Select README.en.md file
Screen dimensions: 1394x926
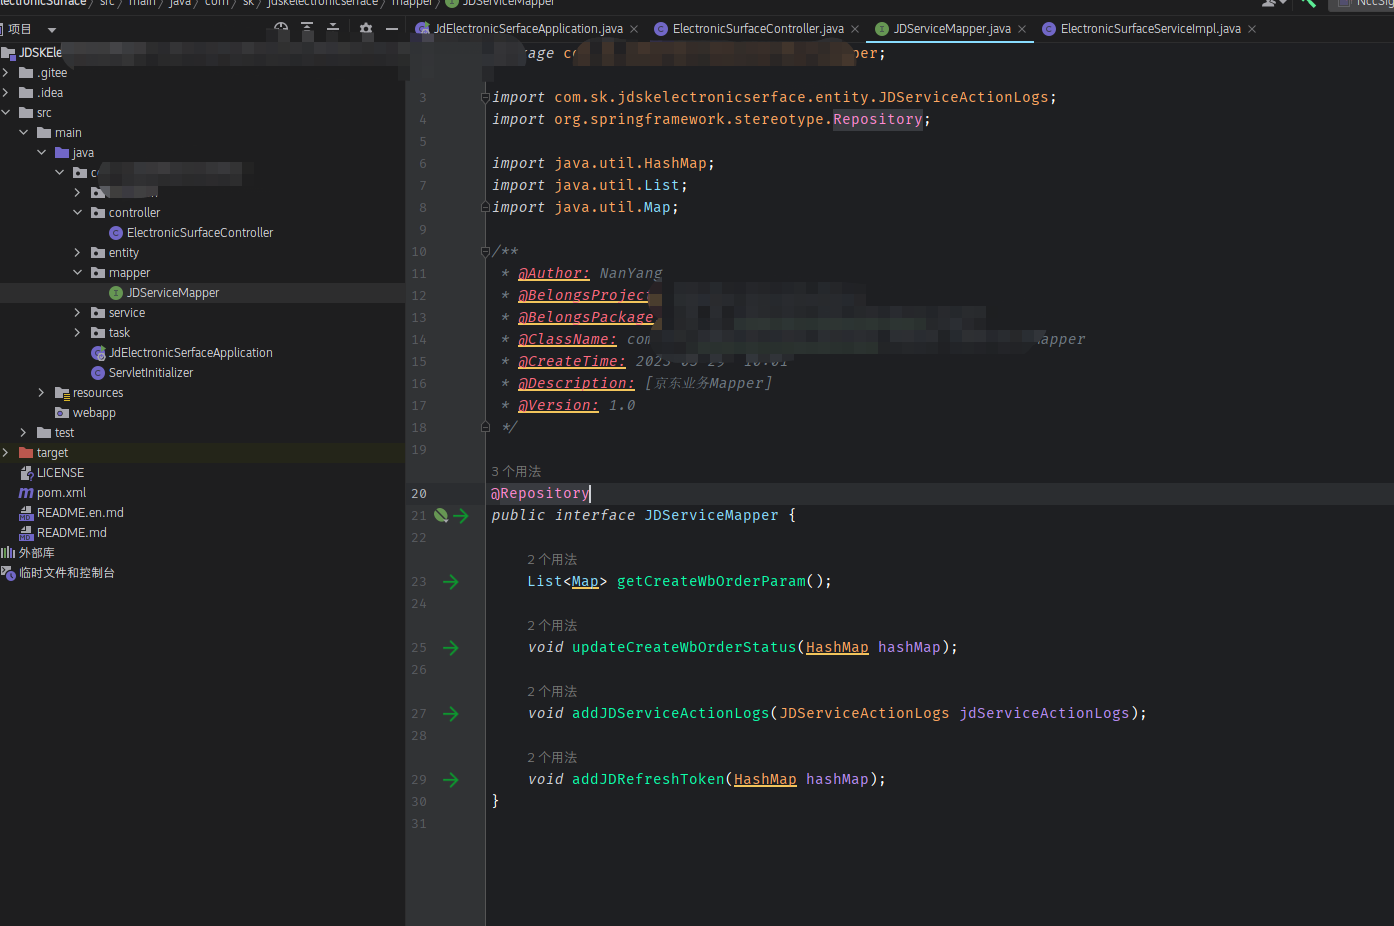click(x=80, y=513)
